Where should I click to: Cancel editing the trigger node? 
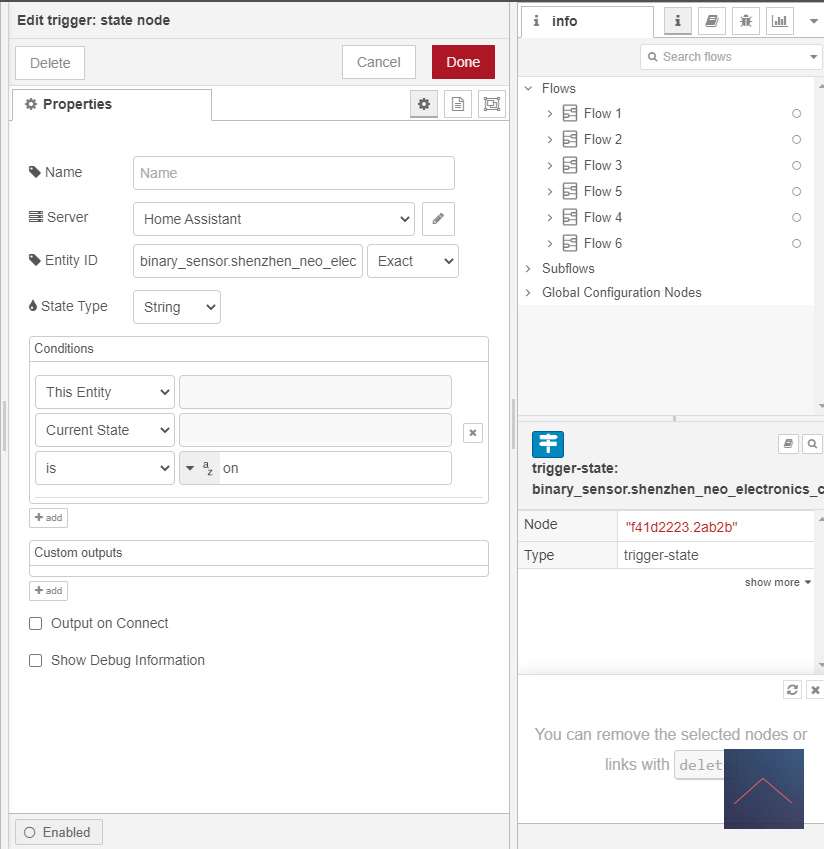(378, 62)
